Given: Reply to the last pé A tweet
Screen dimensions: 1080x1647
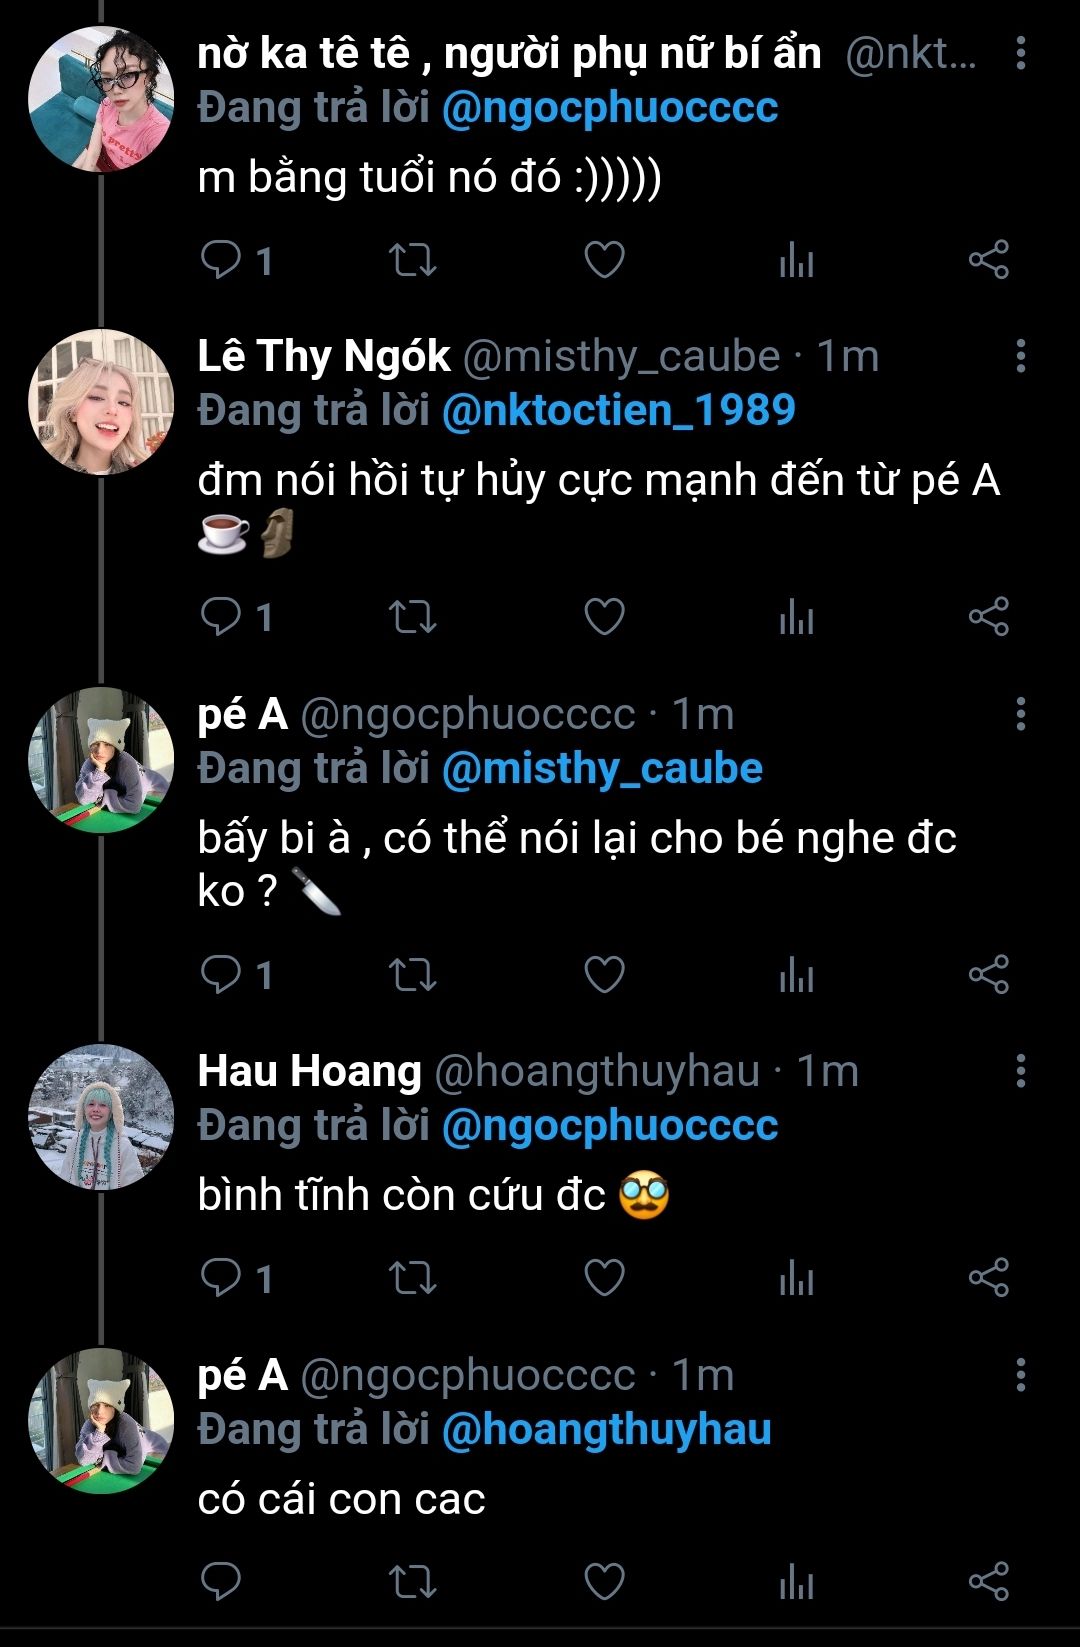Looking at the screenshot, I should pyautogui.click(x=221, y=1581).
